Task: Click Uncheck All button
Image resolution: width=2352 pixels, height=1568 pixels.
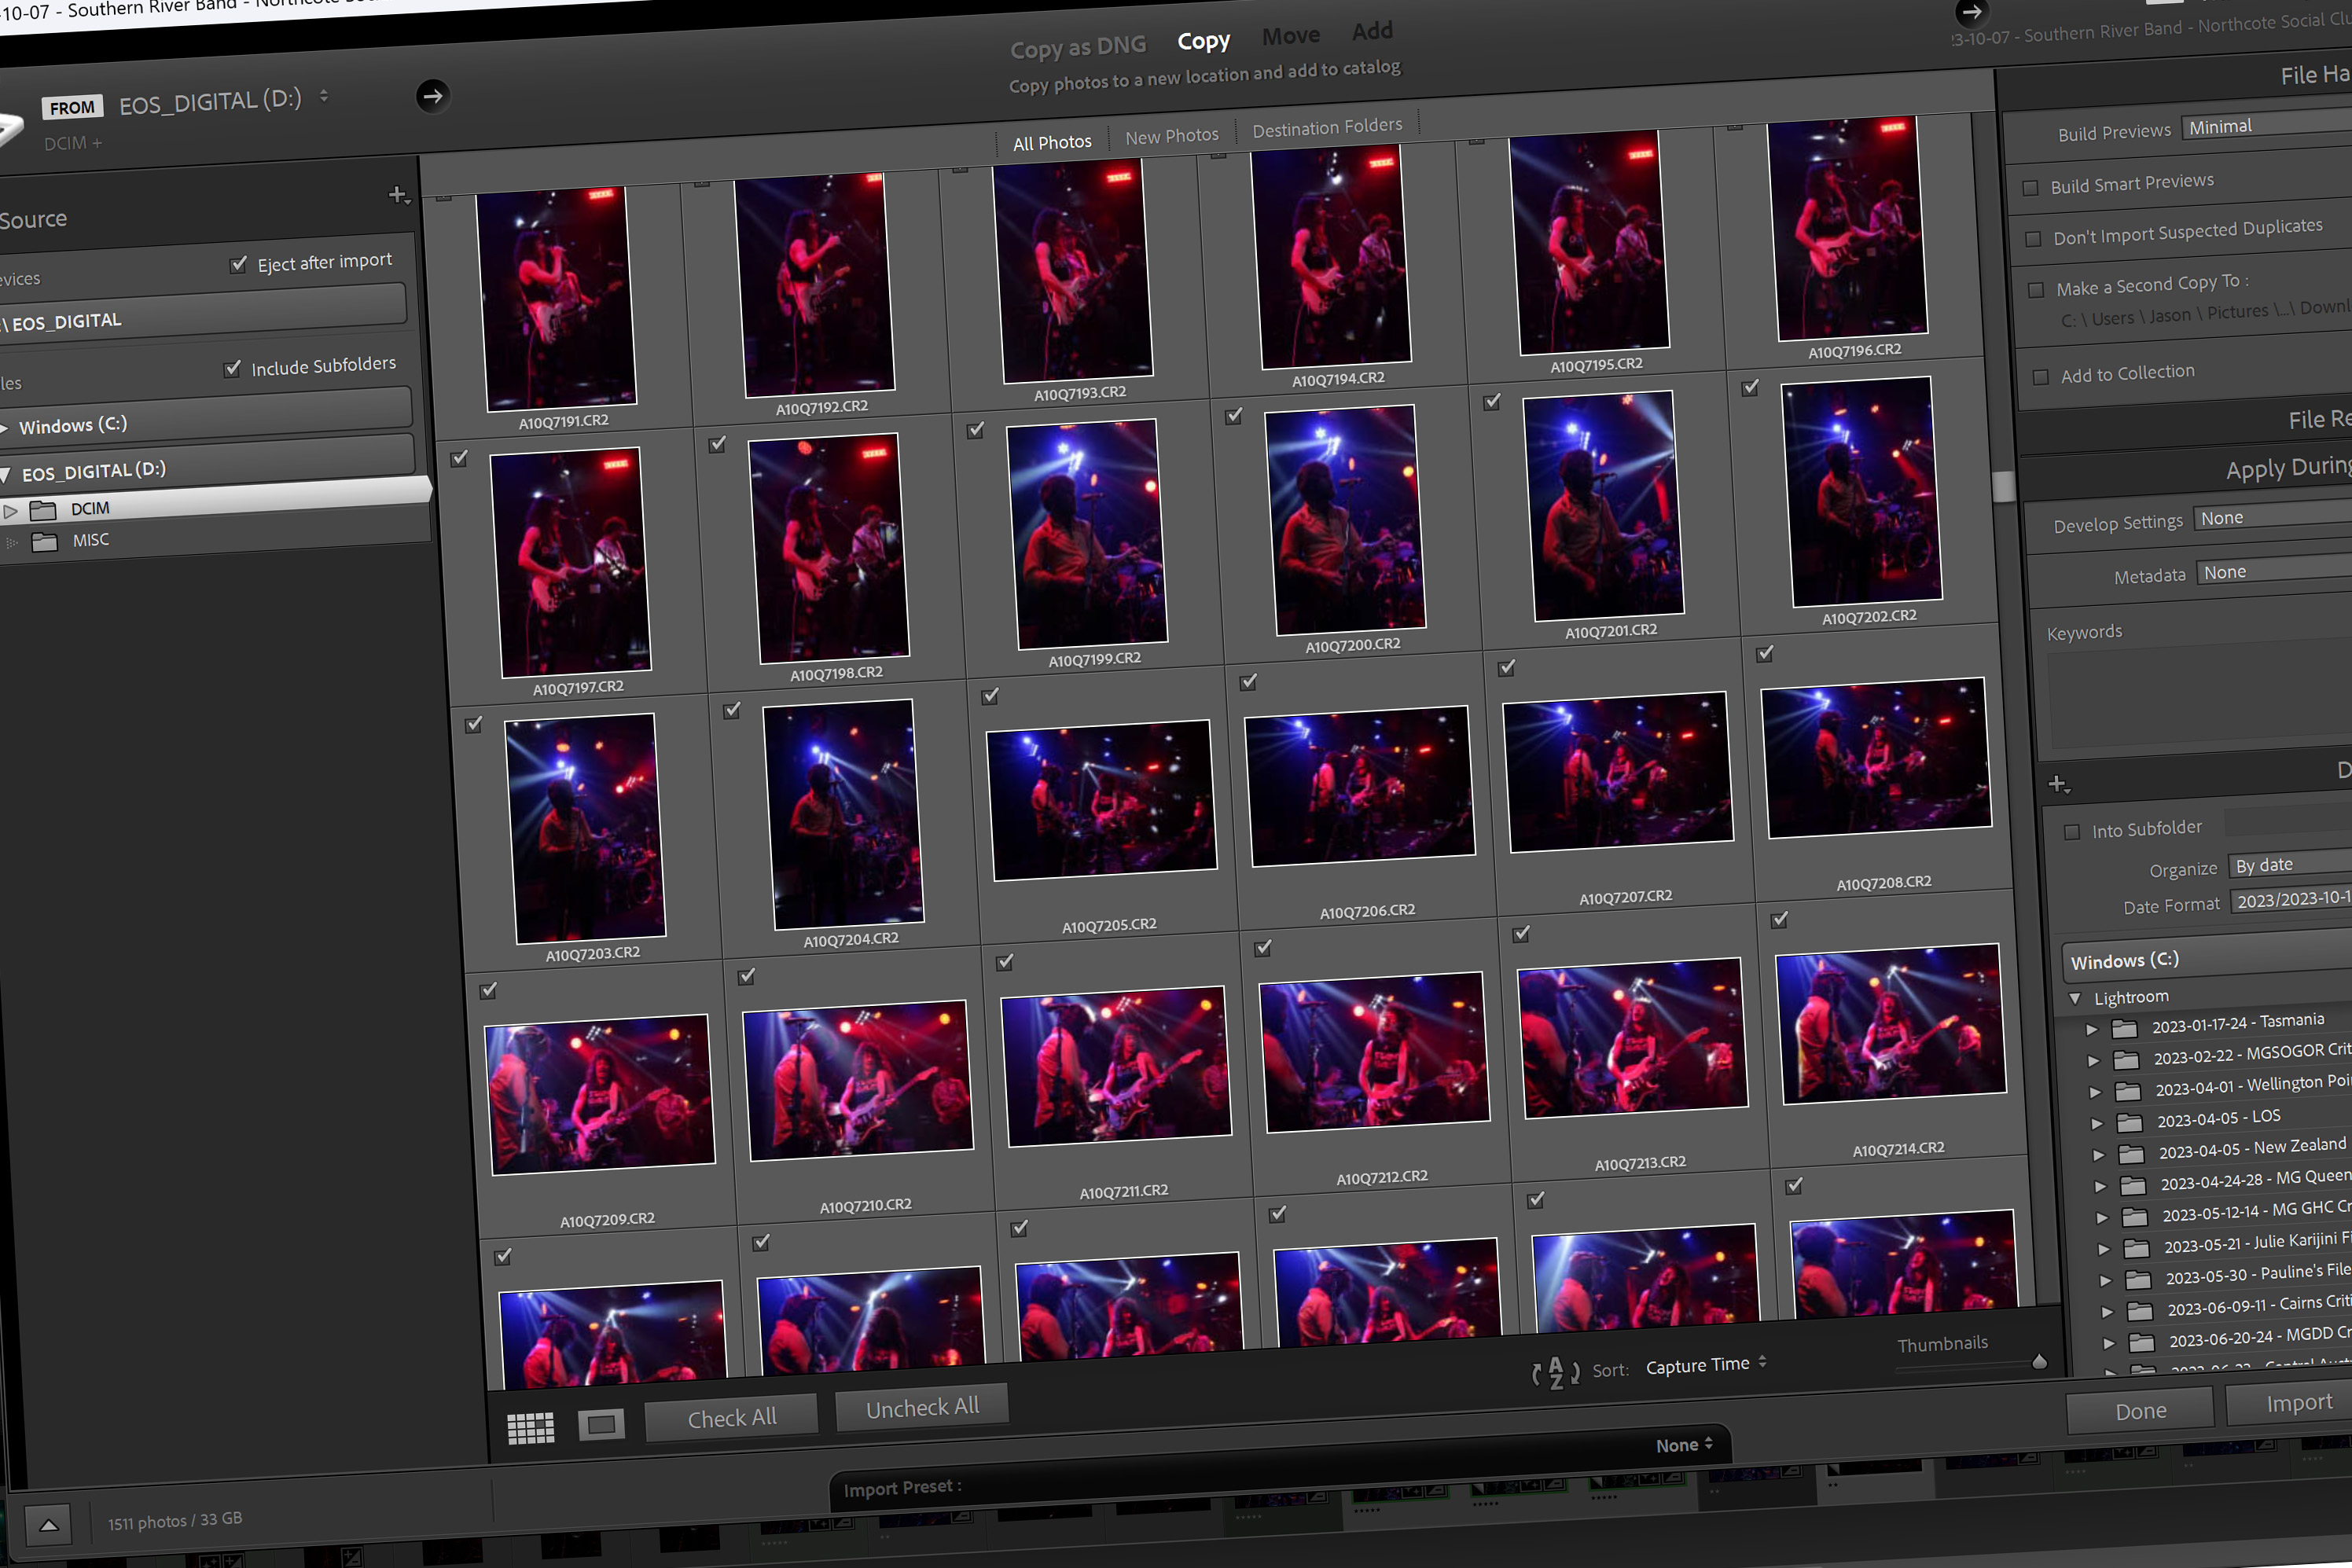Action: click(x=922, y=1408)
